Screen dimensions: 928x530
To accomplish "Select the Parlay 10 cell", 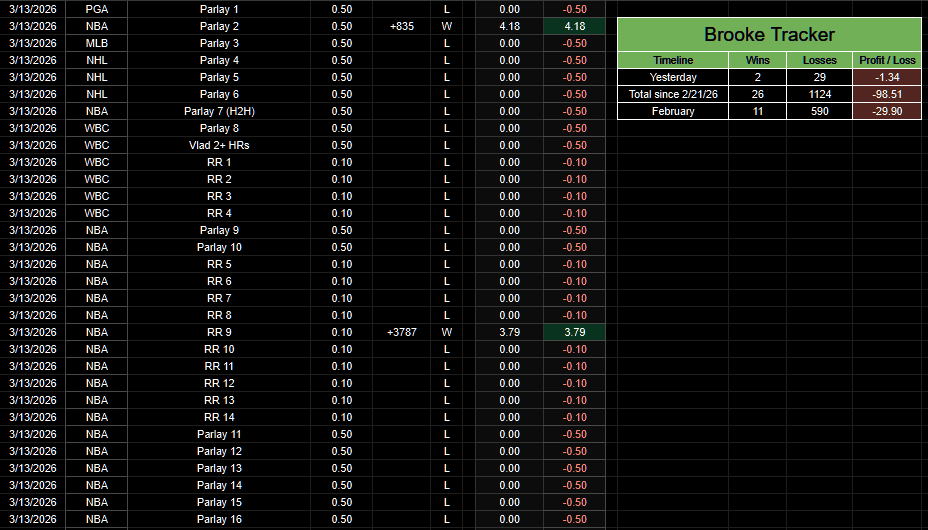I will pos(219,247).
